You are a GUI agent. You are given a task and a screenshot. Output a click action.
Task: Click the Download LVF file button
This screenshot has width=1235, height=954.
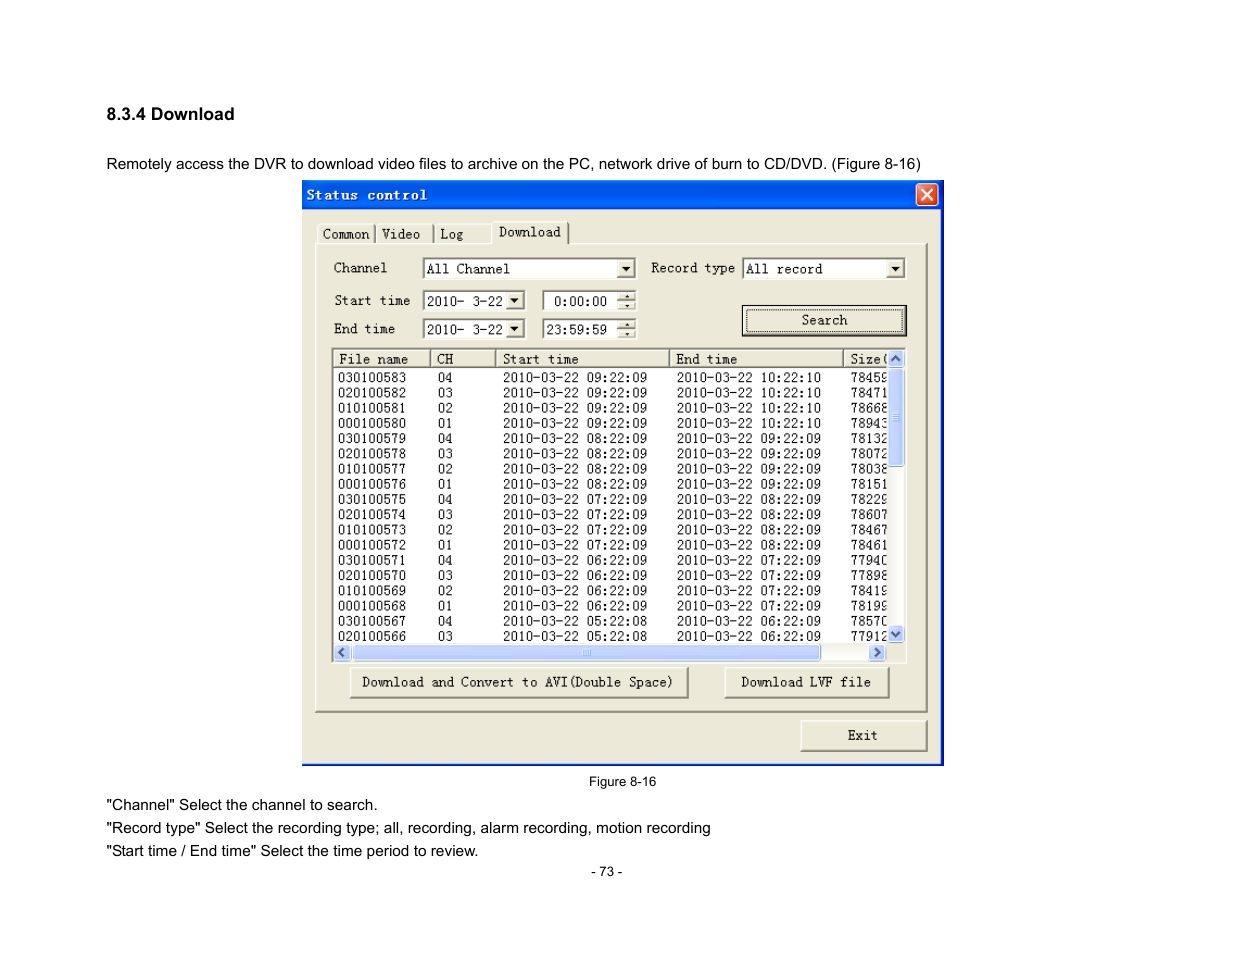(806, 682)
